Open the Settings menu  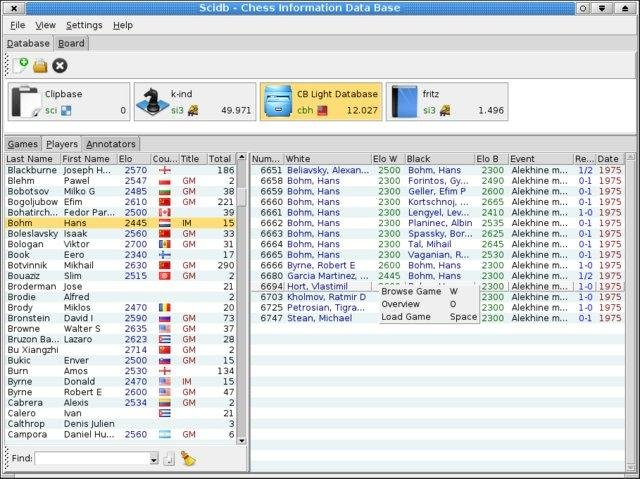(84, 24)
